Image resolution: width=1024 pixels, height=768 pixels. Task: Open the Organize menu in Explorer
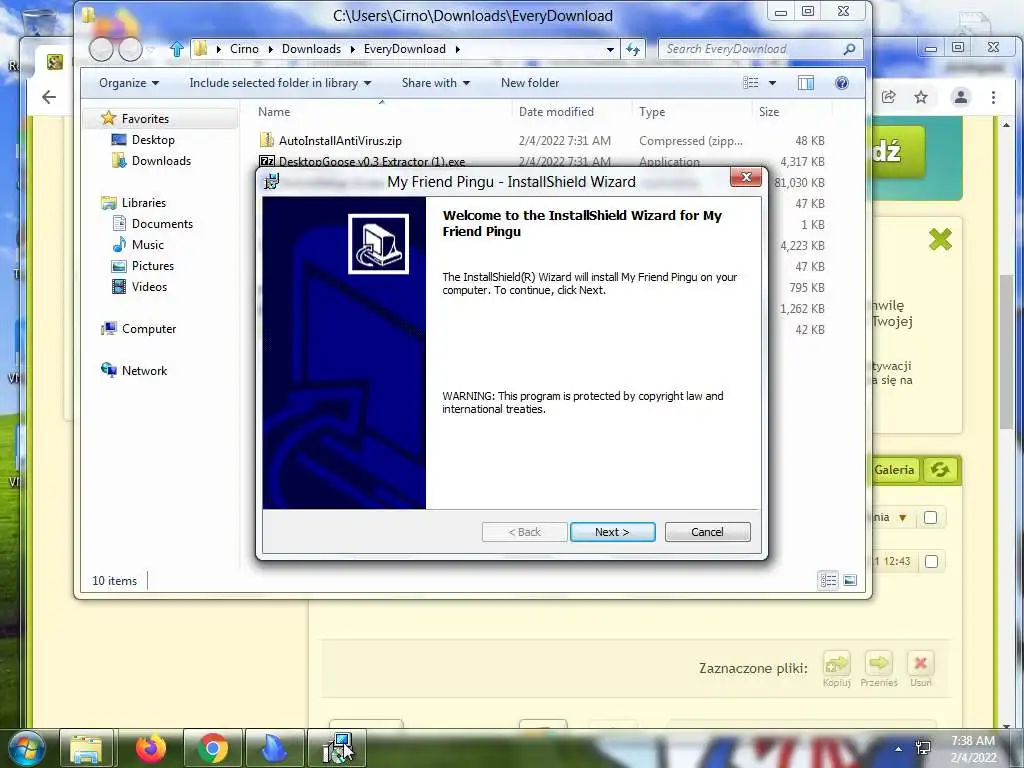point(129,83)
